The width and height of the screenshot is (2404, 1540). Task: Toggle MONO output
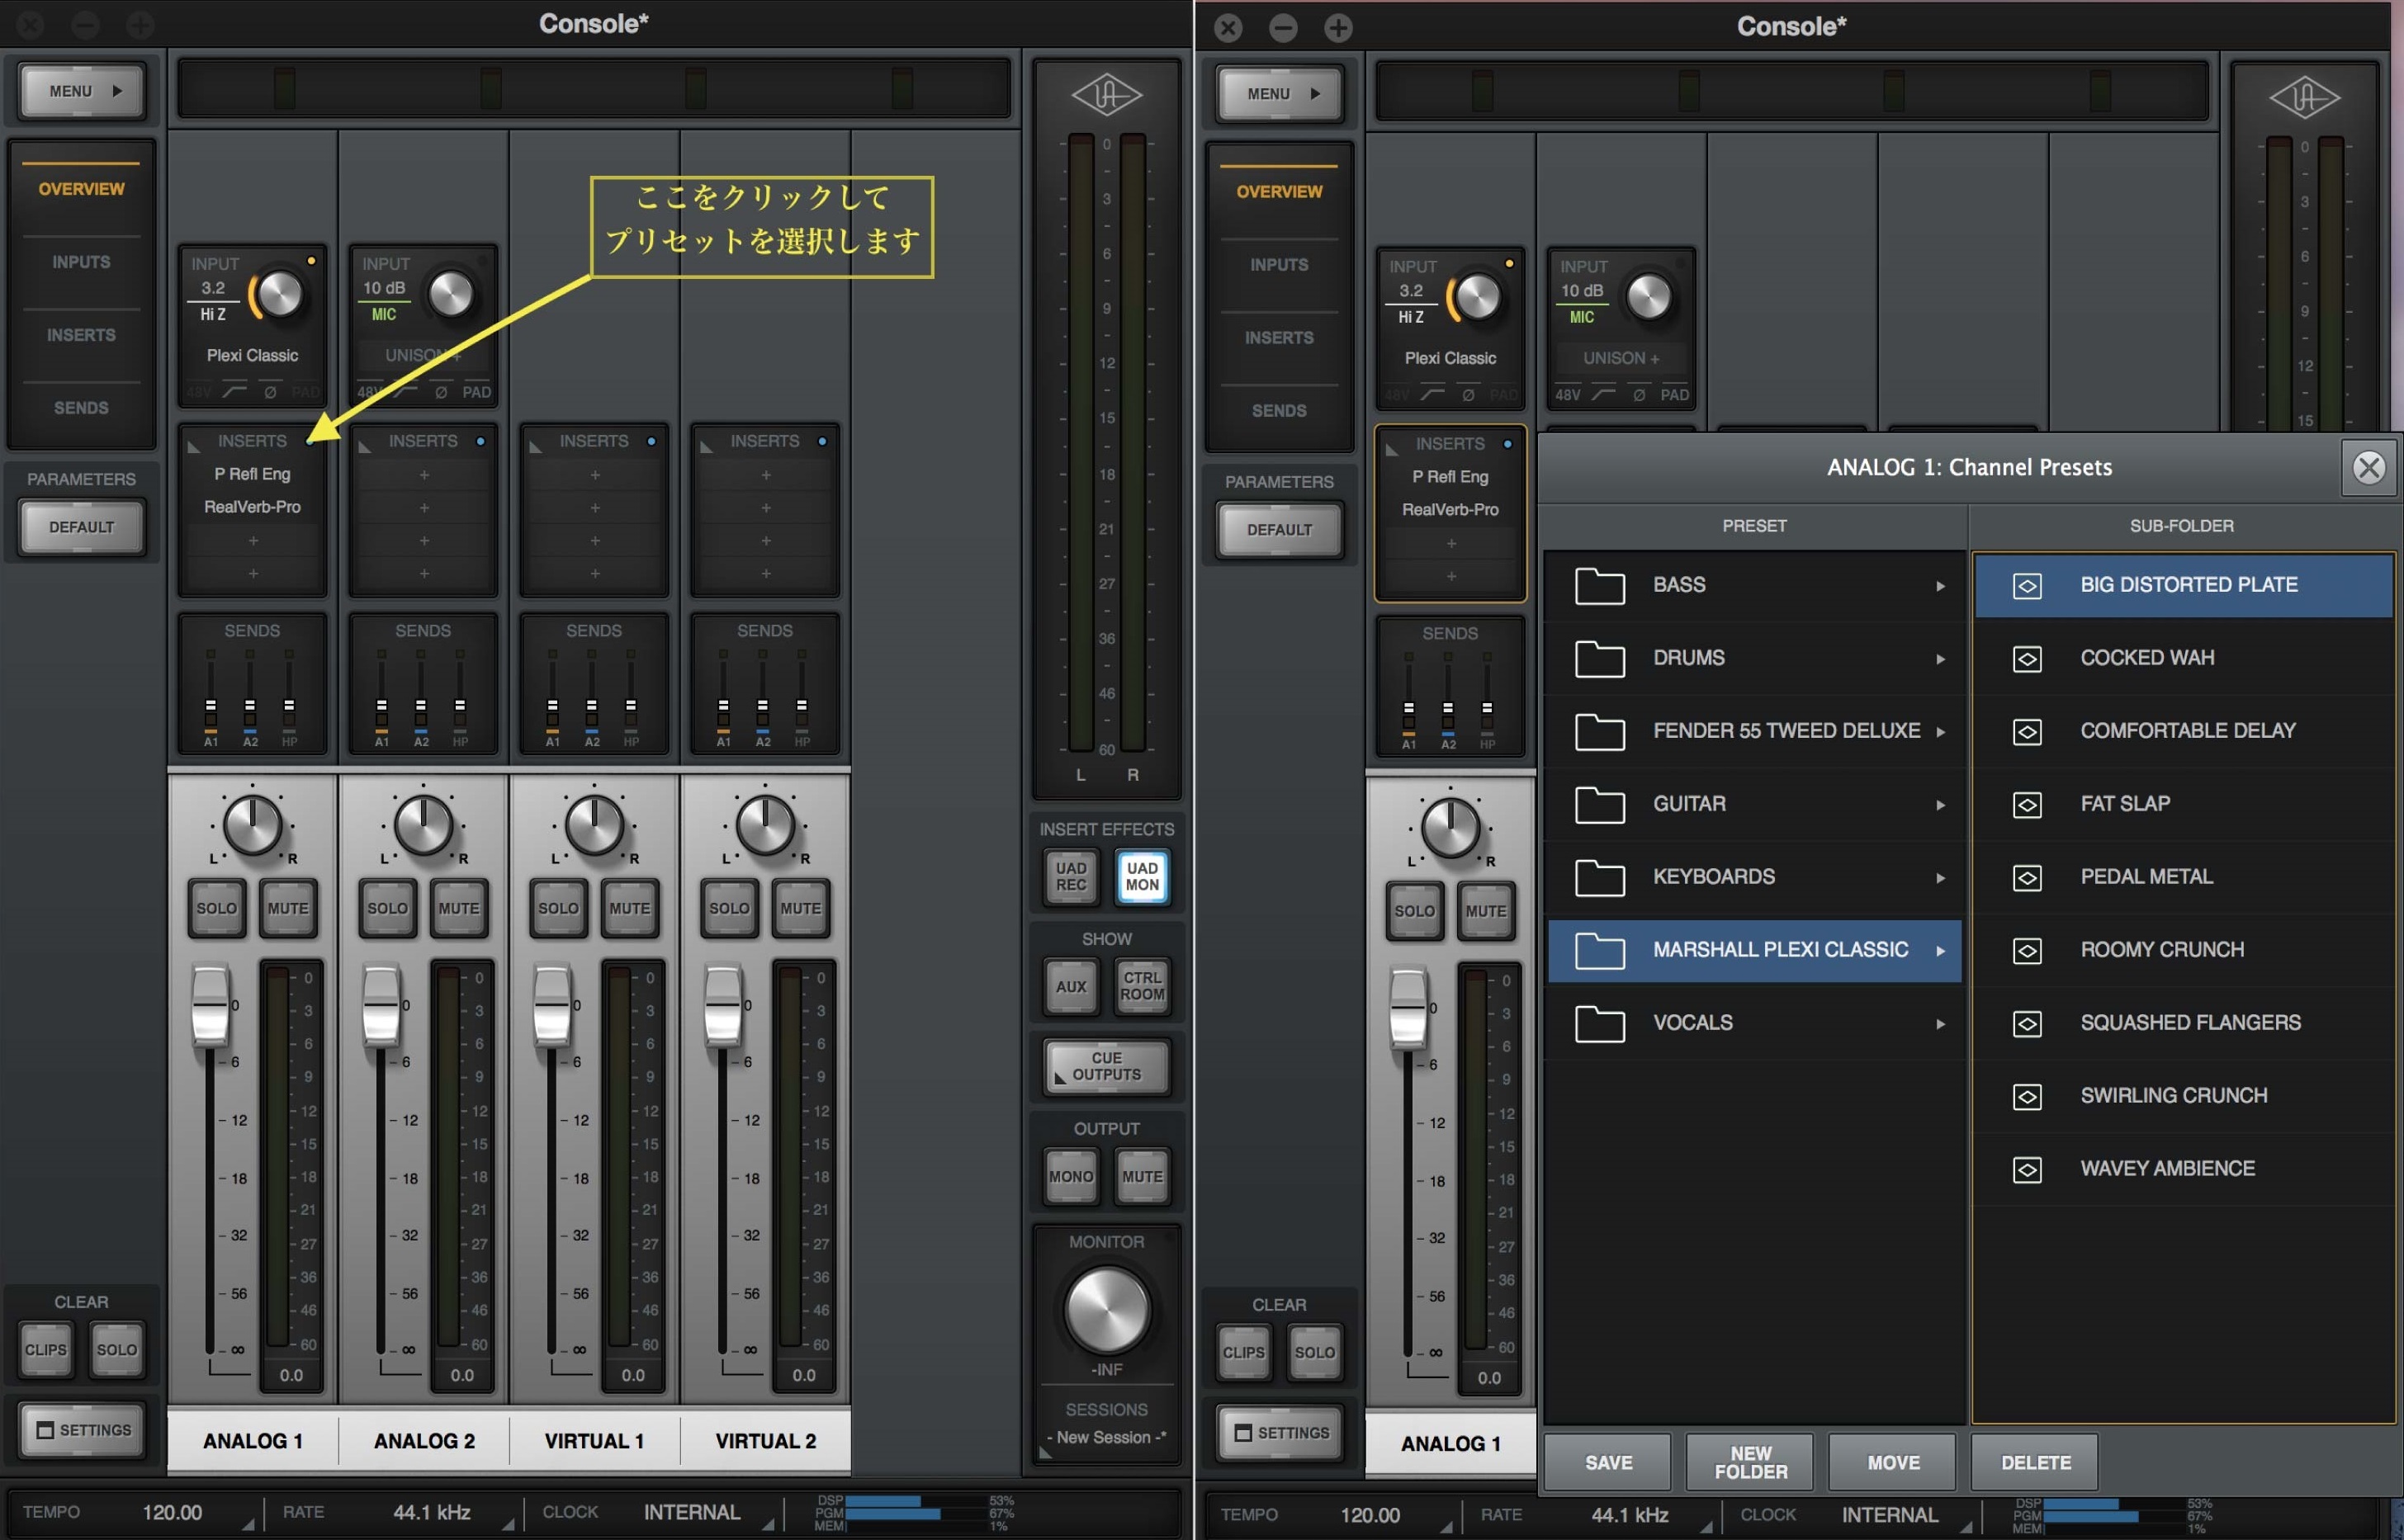pos(1071,1177)
